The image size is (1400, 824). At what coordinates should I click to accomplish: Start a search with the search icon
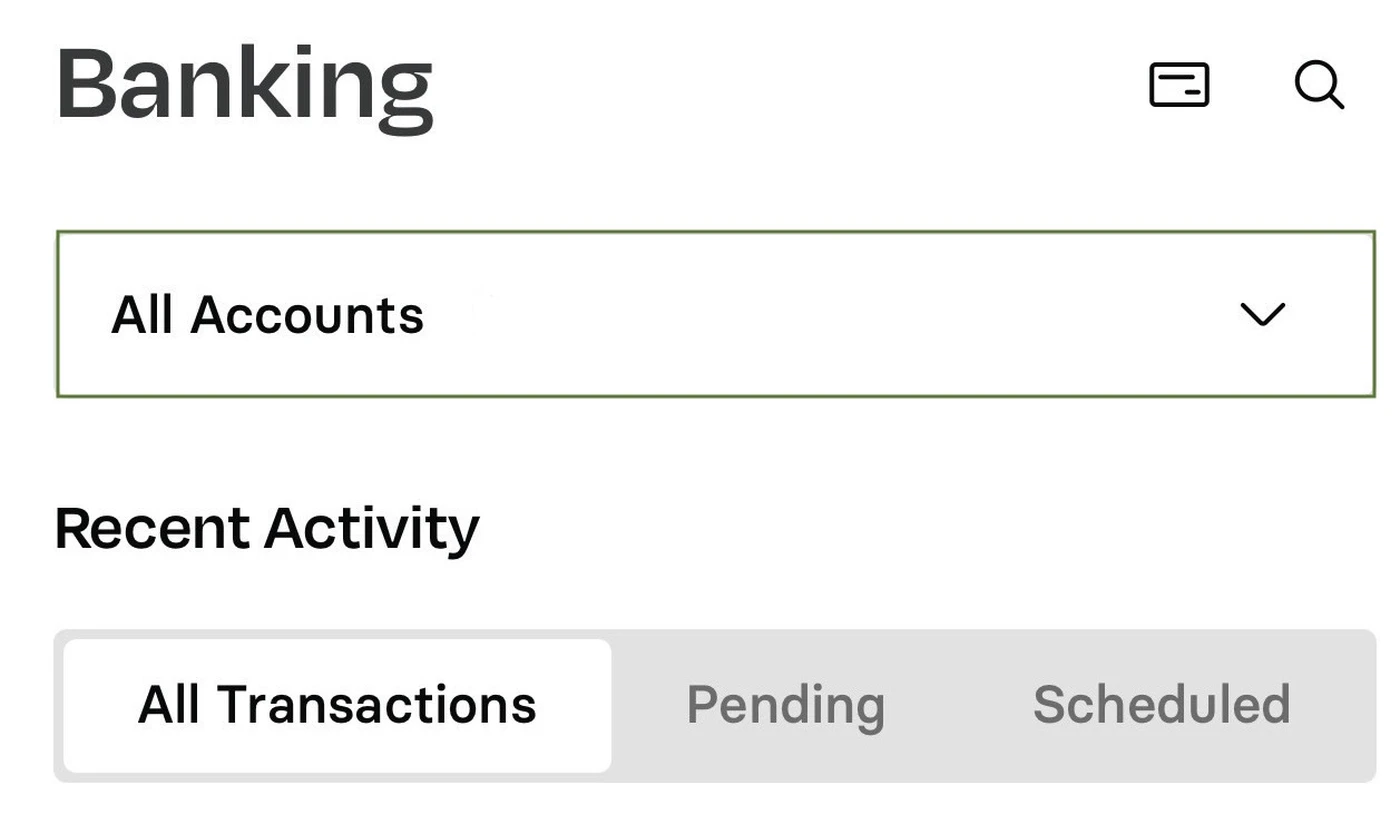tap(1319, 84)
